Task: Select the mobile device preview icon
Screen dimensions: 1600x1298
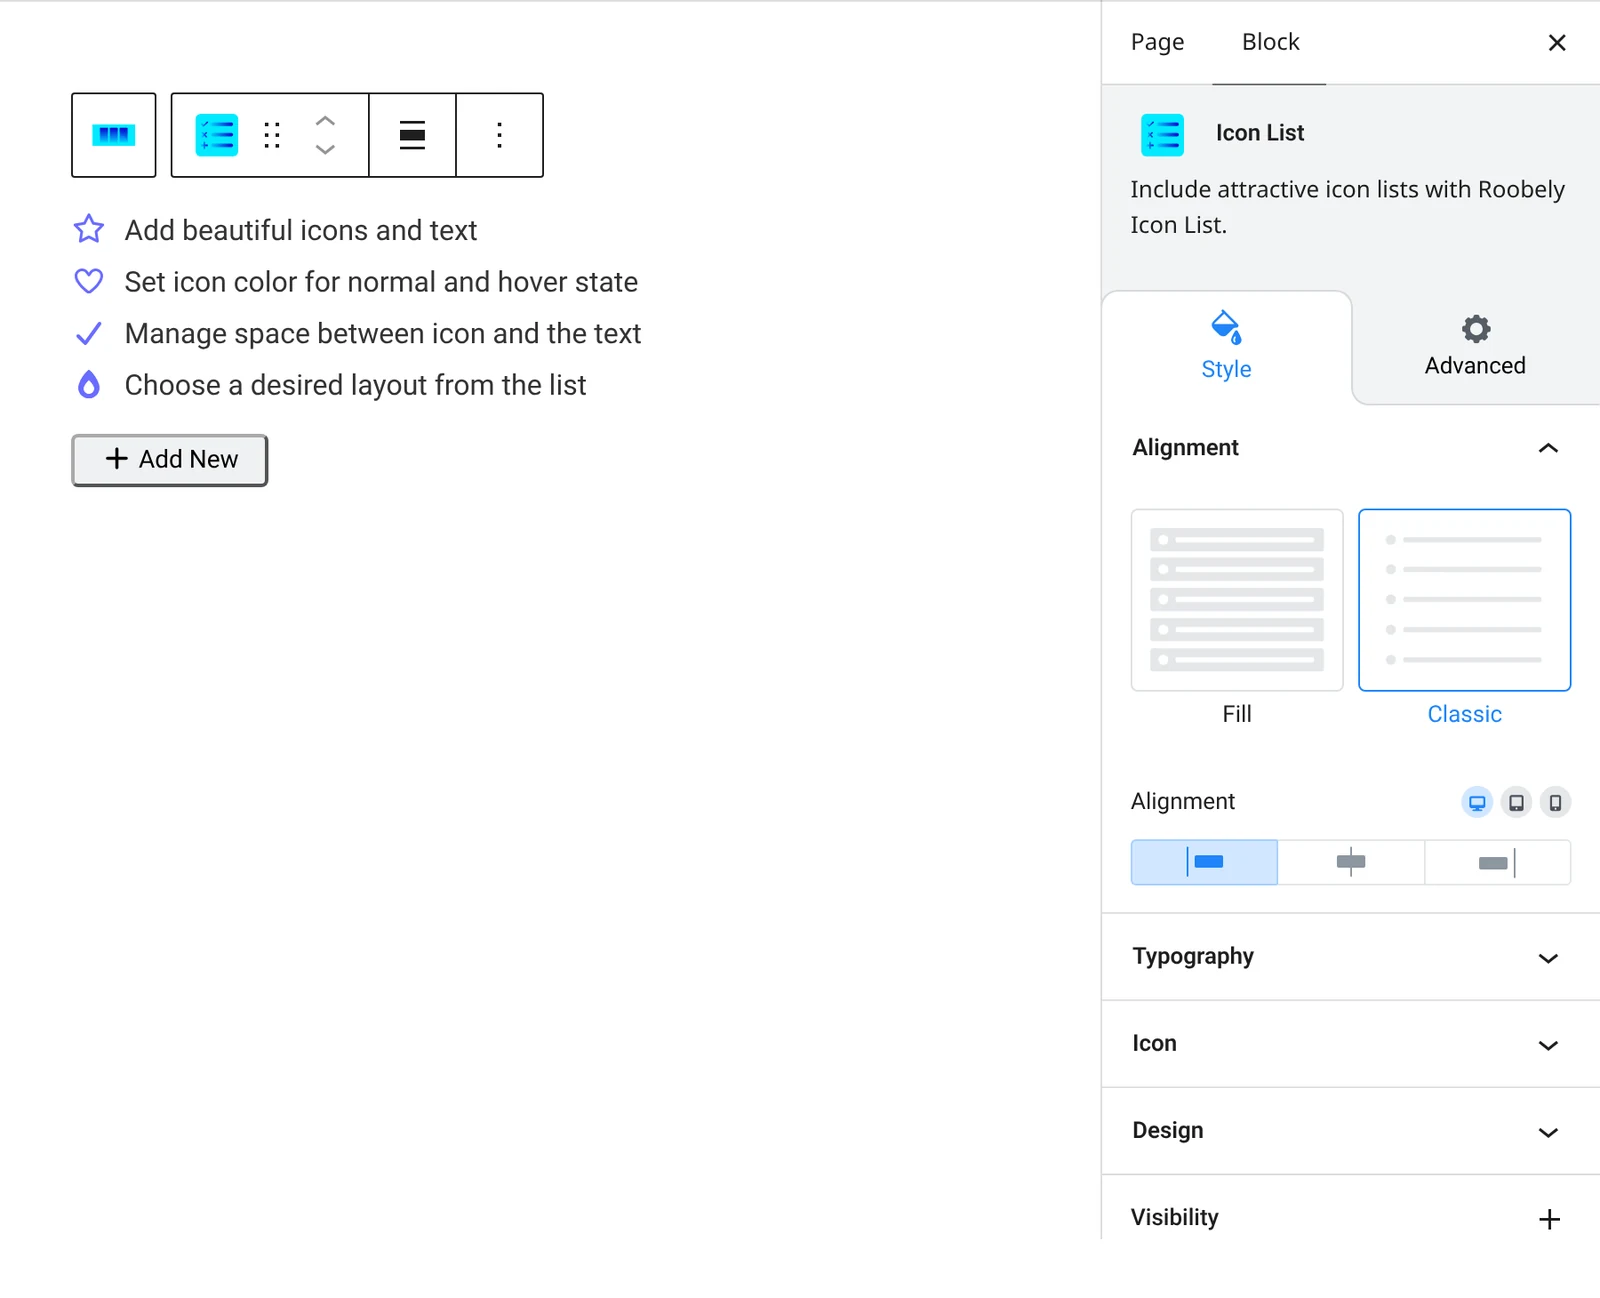Action: [1555, 802]
